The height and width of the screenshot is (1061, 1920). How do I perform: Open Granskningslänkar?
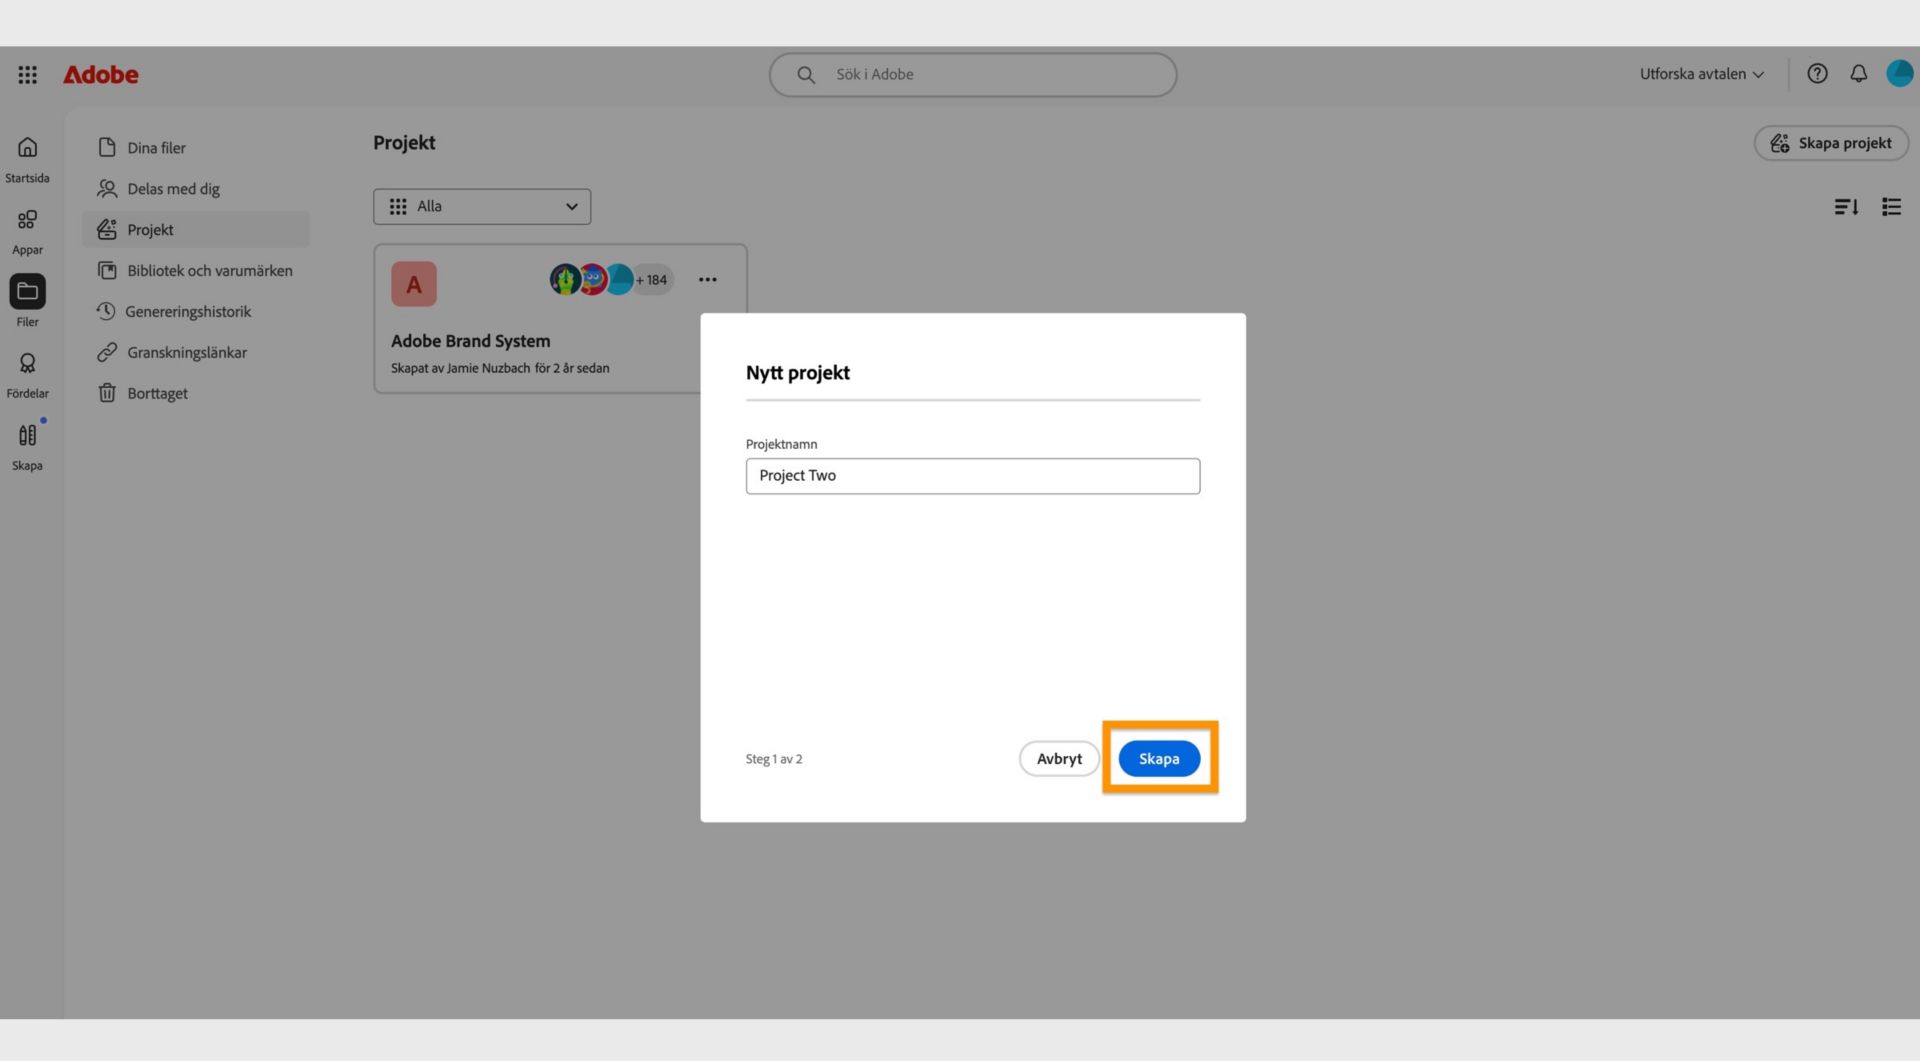click(196, 353)
